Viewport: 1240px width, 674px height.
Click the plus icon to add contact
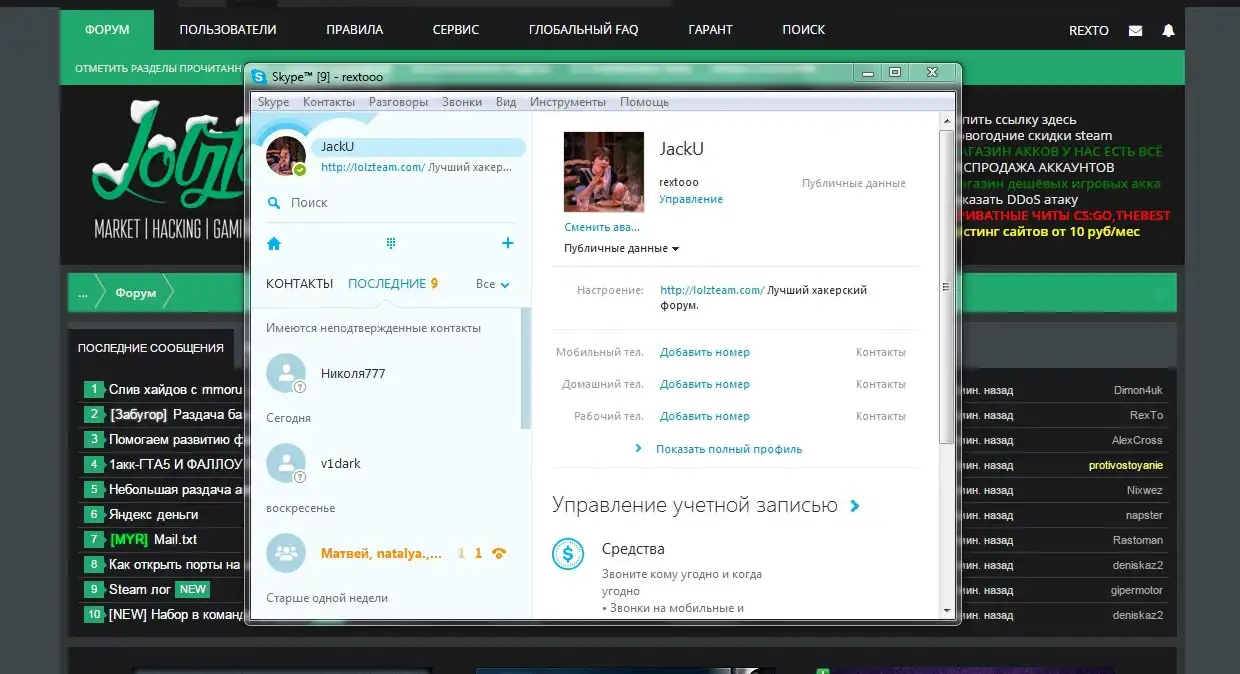click(507, 243)
